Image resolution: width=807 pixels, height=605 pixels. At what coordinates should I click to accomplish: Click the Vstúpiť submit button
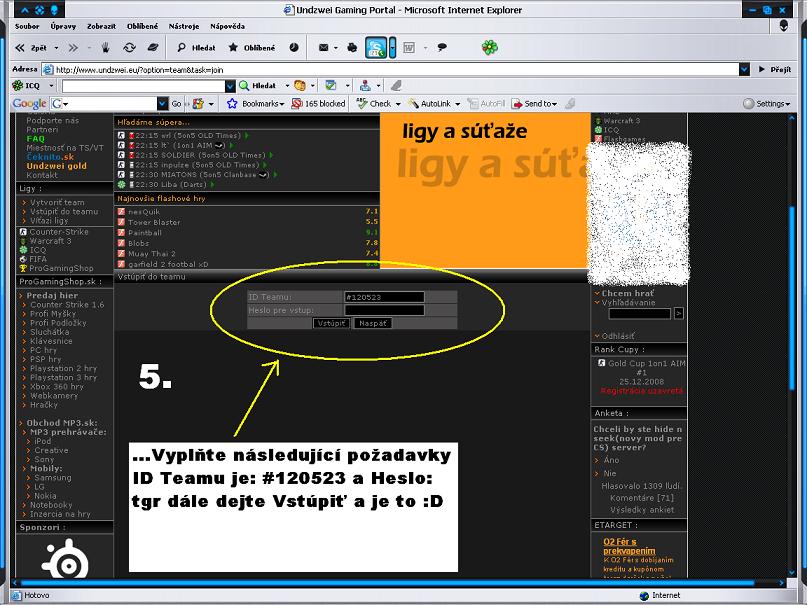click(331, 323)
